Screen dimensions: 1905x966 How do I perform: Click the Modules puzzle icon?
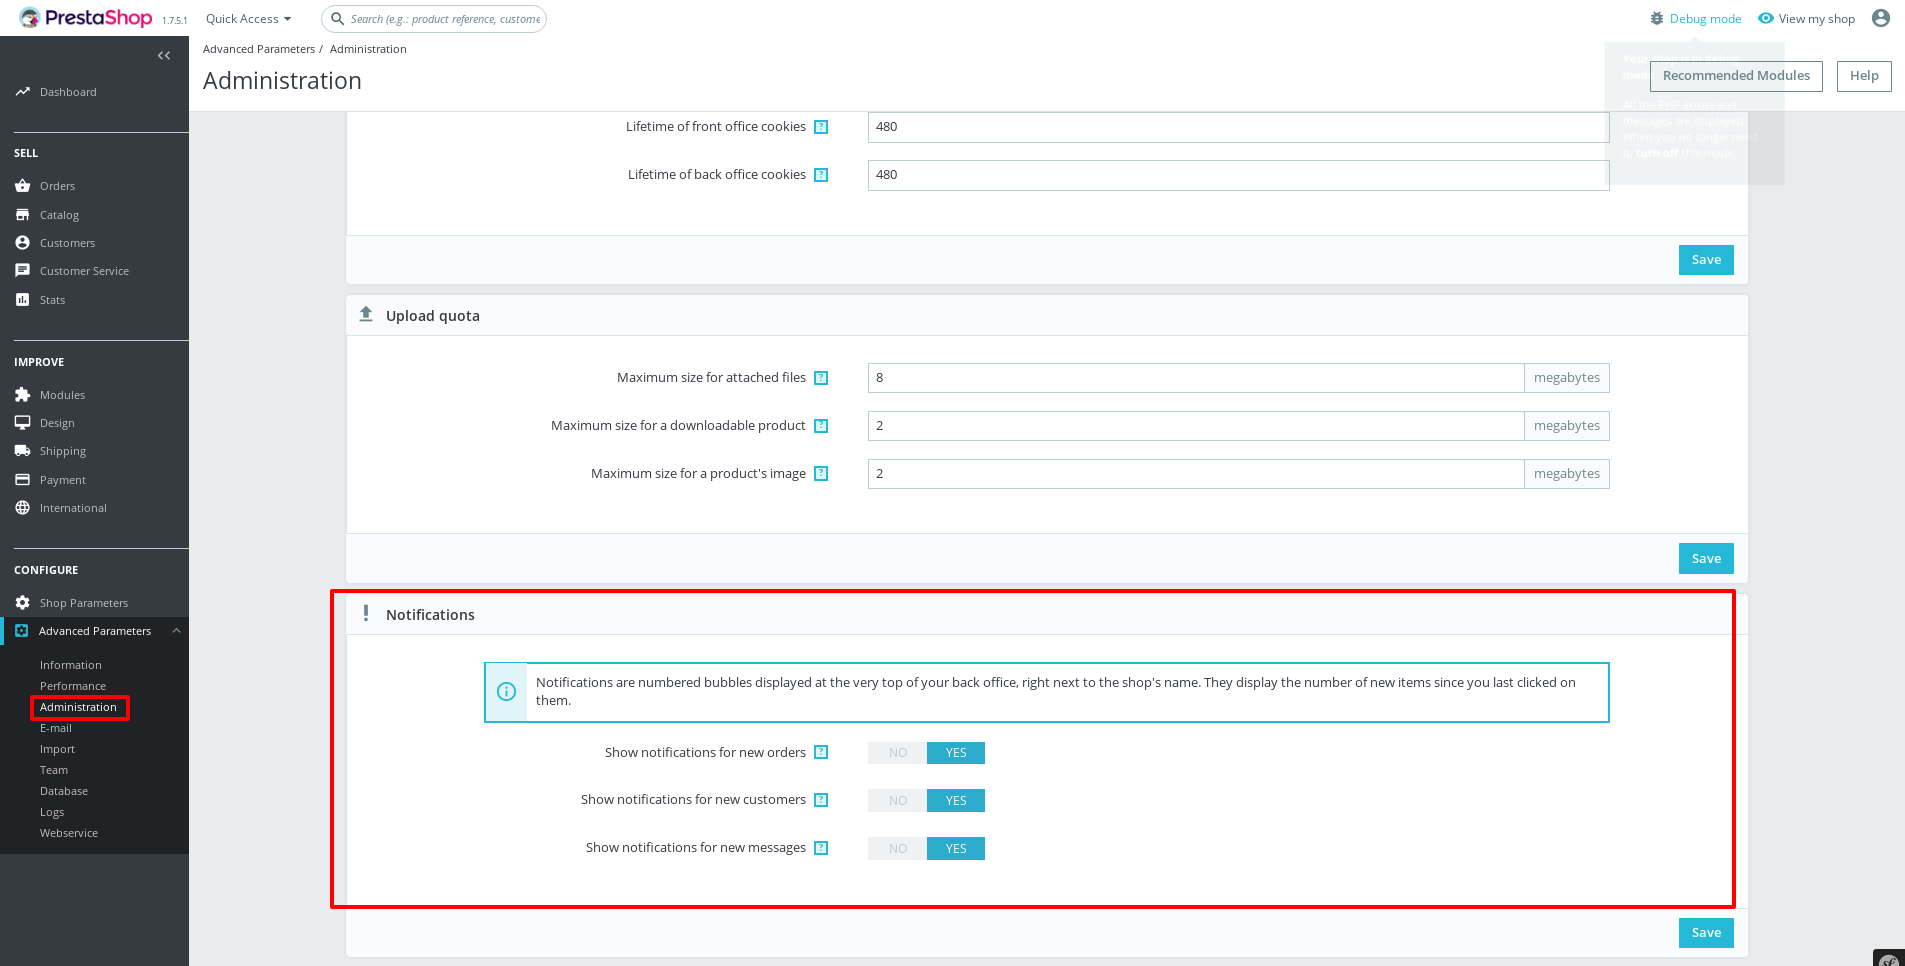pyautogui.click(x=23, y=395)
